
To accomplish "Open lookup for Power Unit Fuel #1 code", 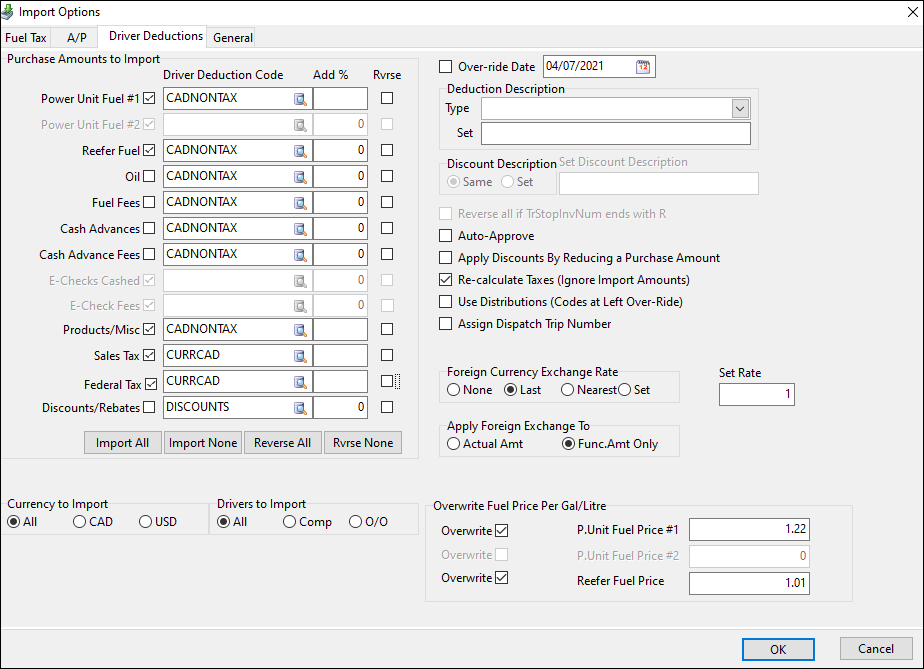I will pyautogui.click(x=300, y=99).
